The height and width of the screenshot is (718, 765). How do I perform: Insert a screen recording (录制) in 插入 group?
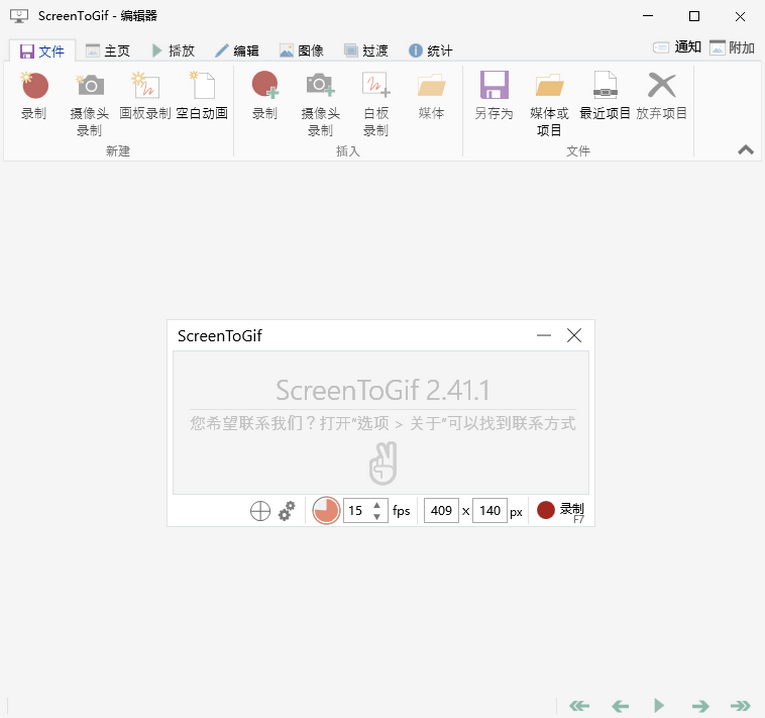pyautogui.click(x=265, y=97)
